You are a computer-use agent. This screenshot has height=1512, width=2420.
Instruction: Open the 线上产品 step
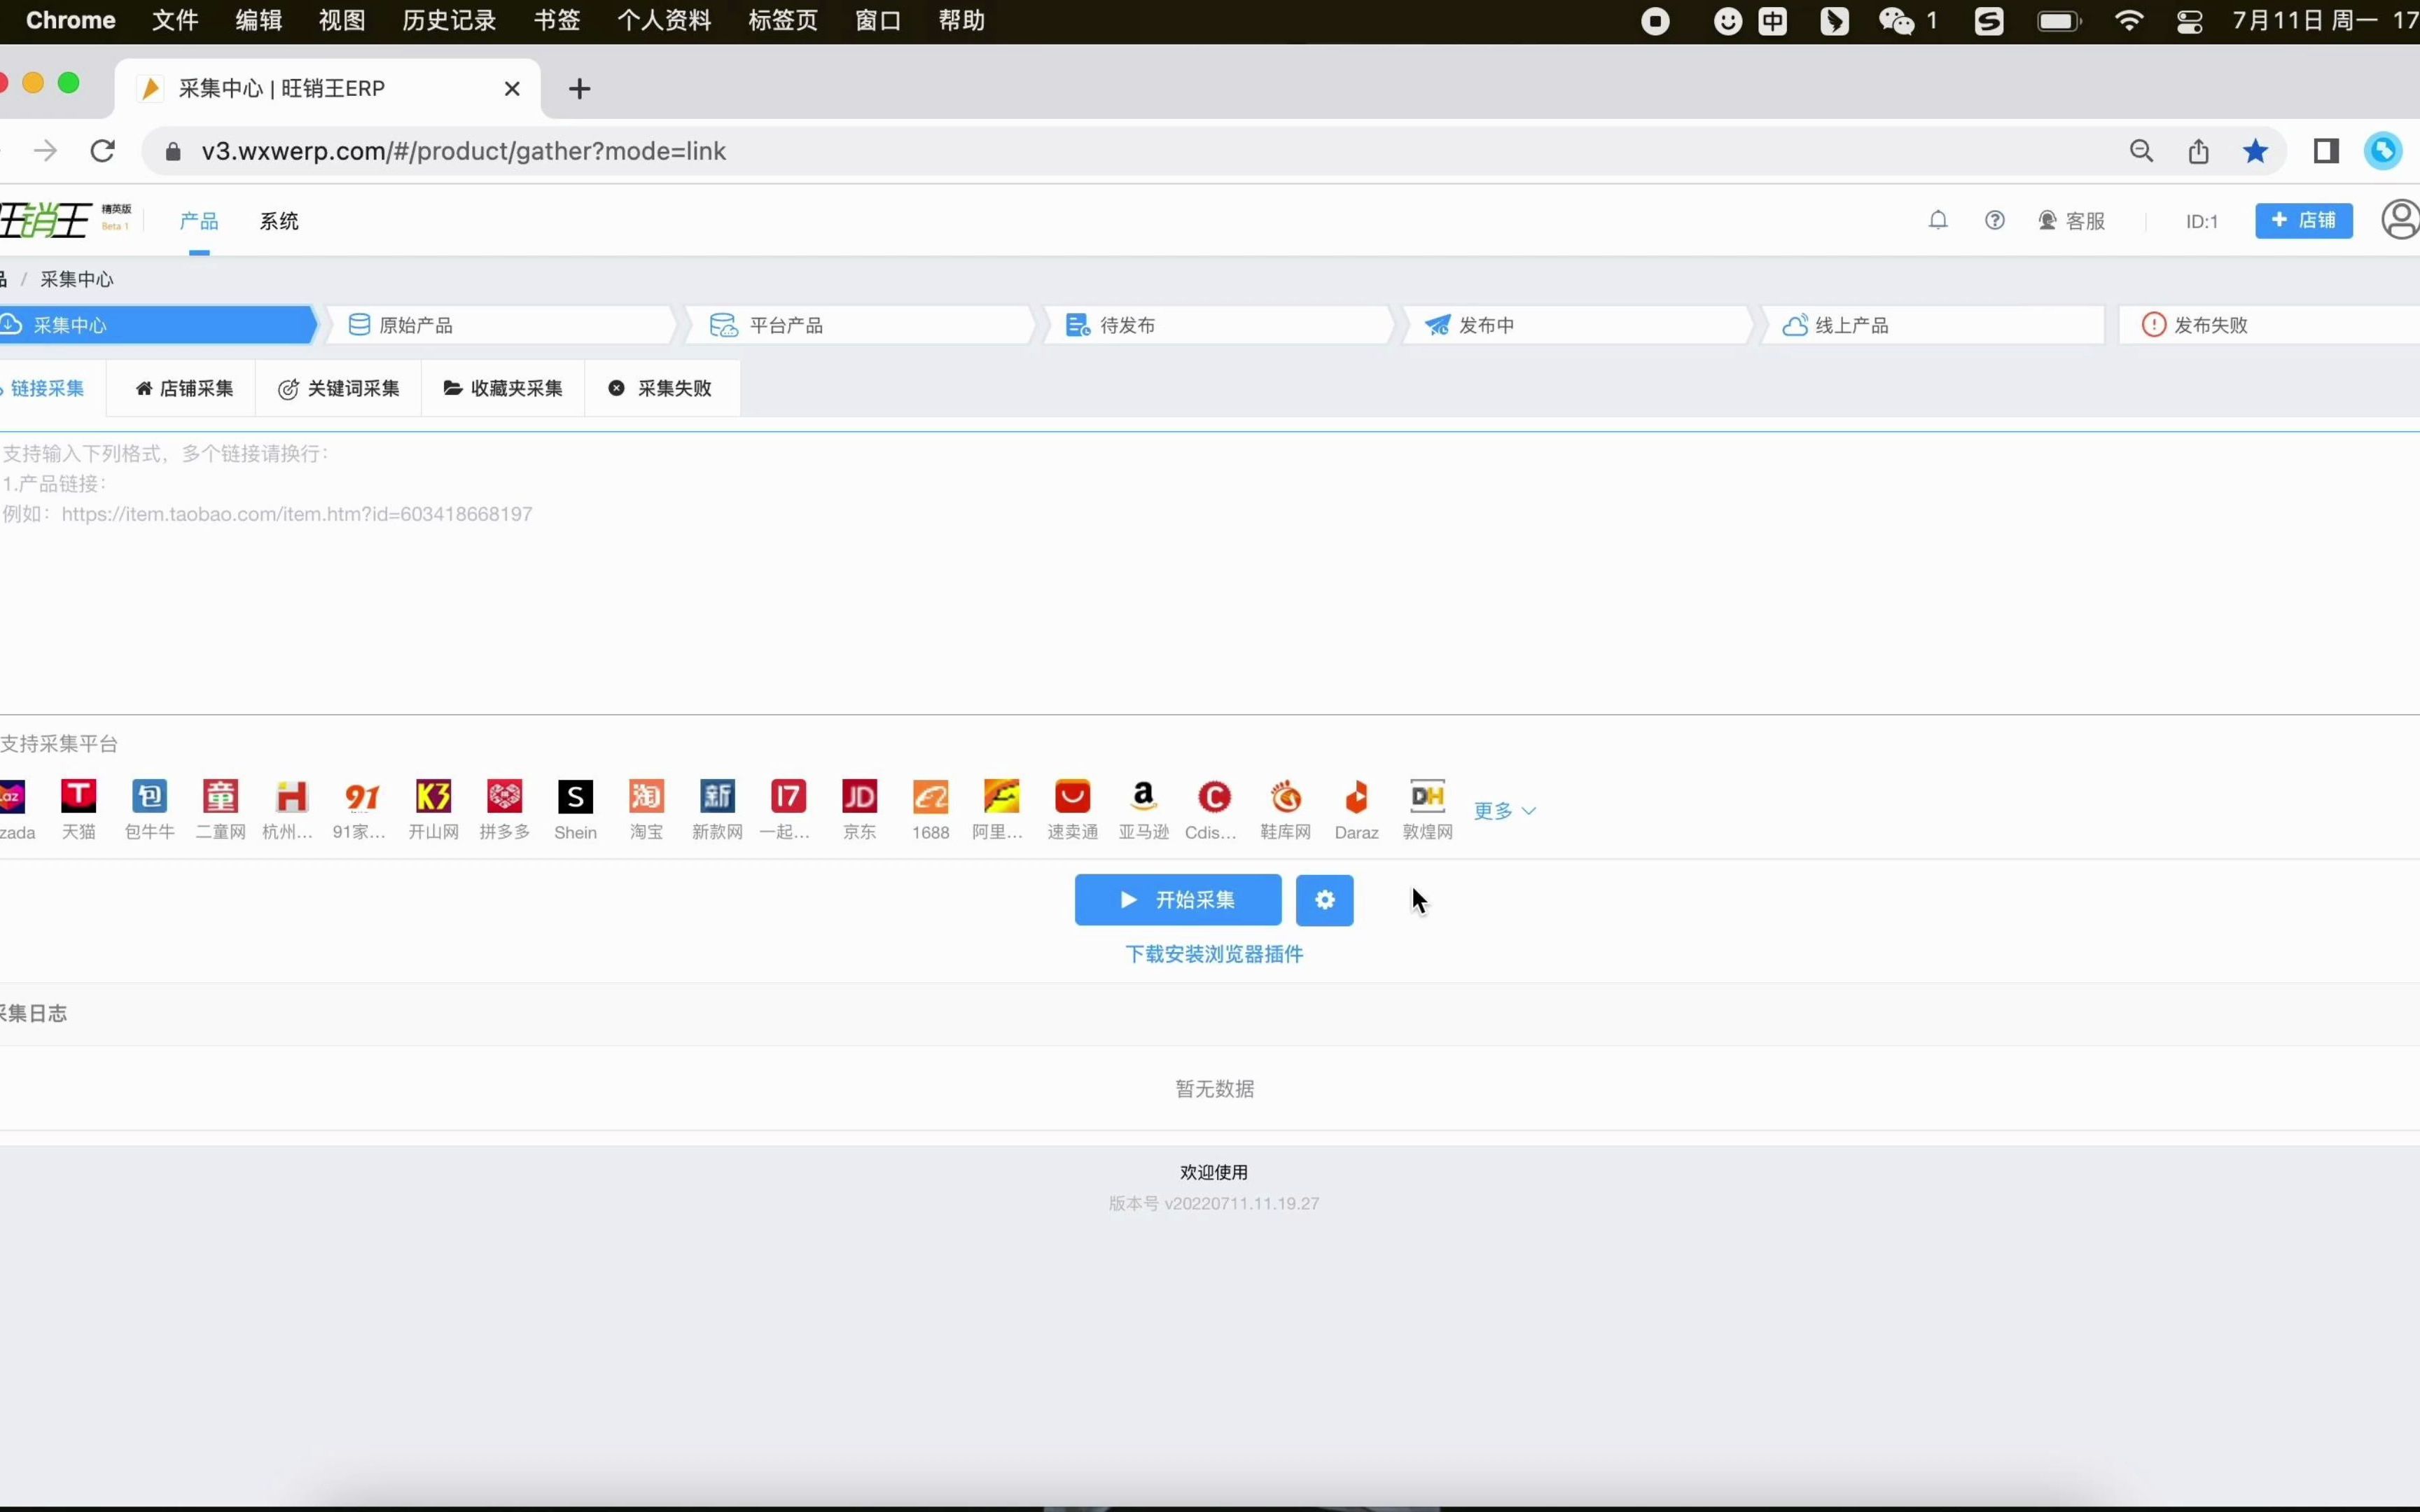tap(1934, 325)
